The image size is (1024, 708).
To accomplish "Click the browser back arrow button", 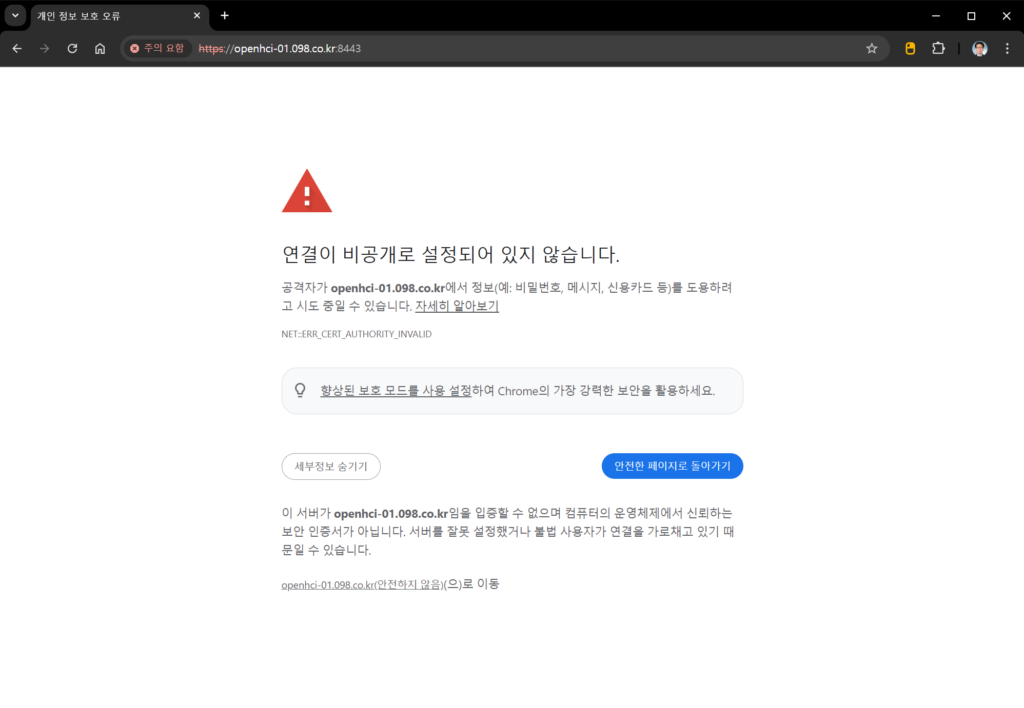I will click(x=17, y=48).
